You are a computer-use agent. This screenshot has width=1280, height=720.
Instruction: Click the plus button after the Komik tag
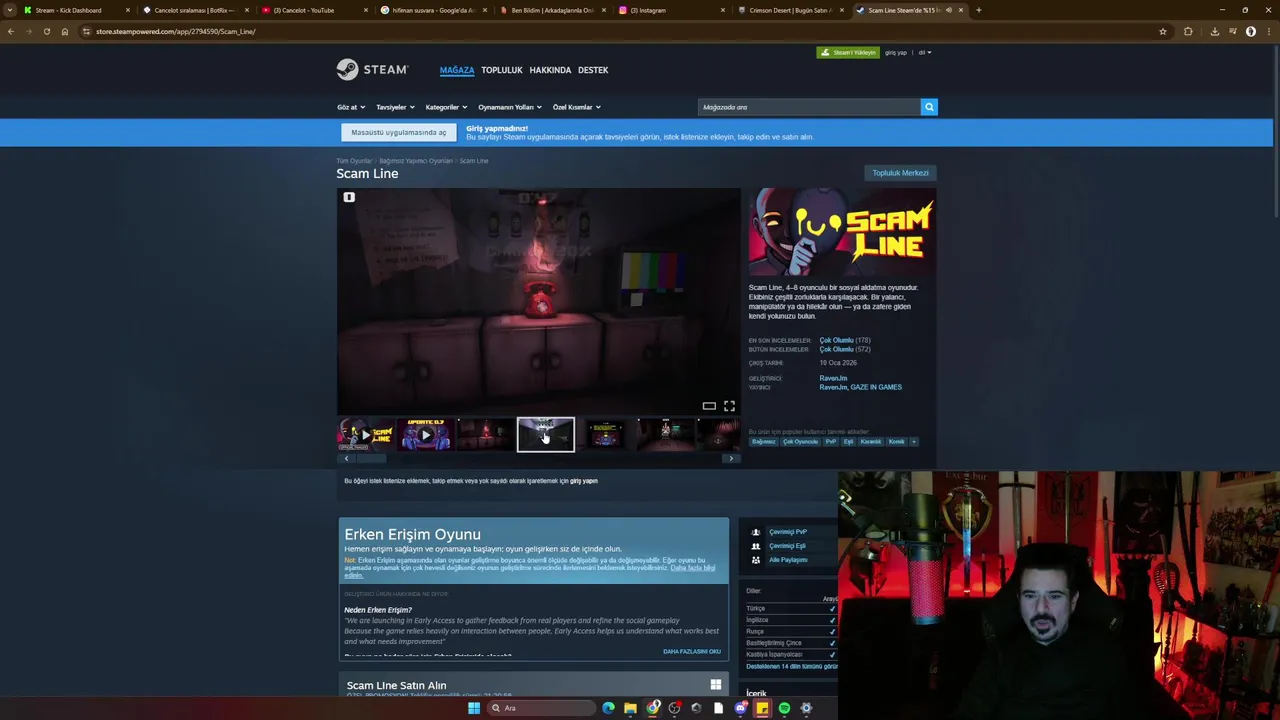[913, 441]
